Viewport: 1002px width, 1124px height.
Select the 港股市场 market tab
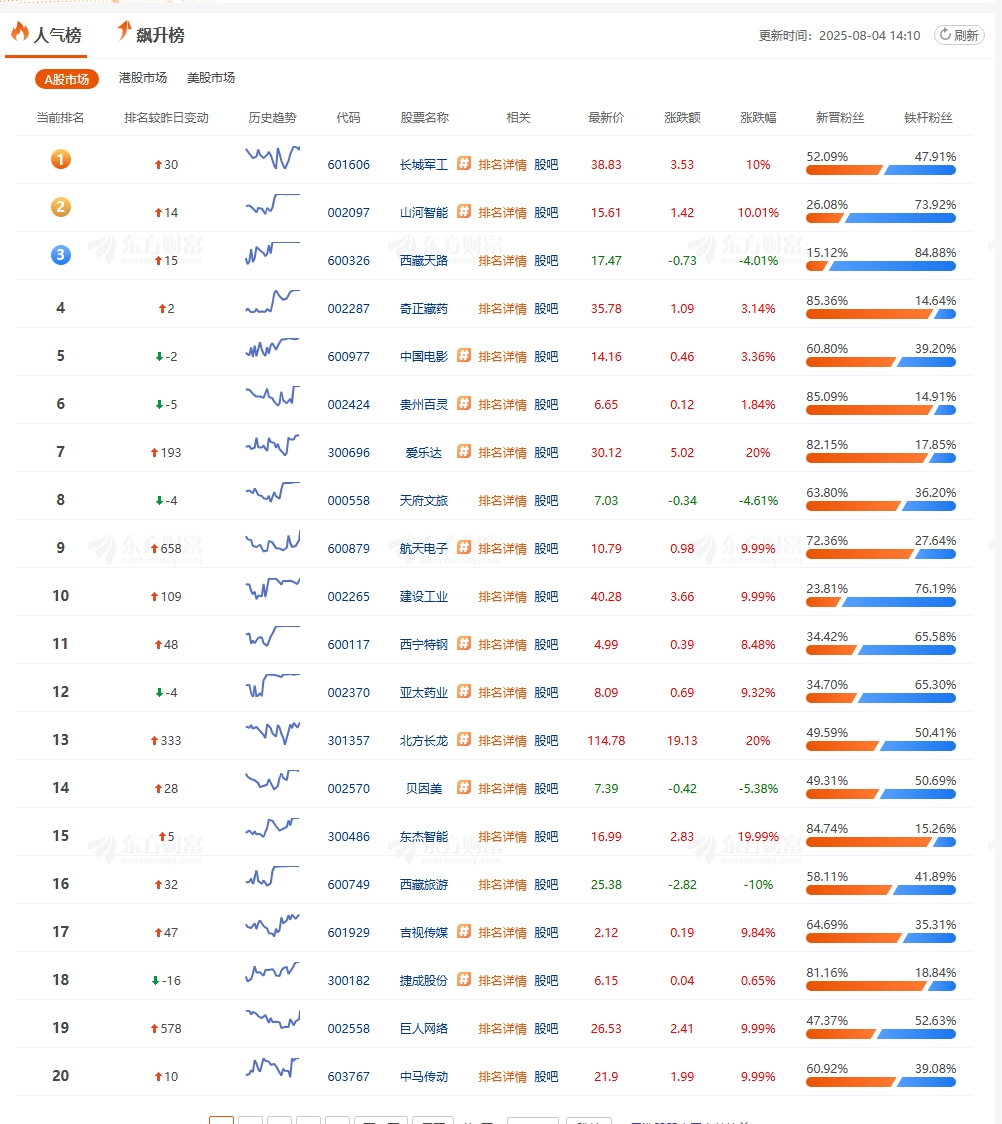(x=143, y=78)
